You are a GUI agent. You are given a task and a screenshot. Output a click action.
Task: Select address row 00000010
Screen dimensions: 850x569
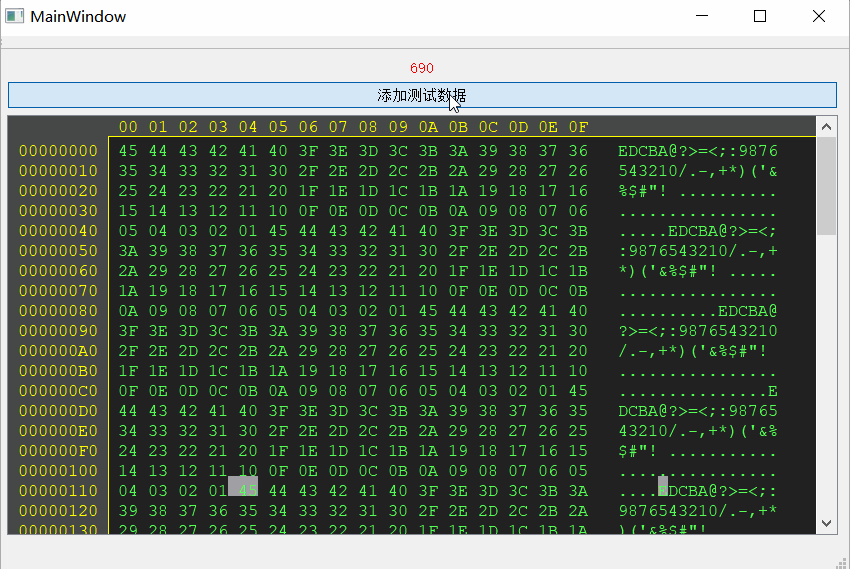[x=58, y=171]
